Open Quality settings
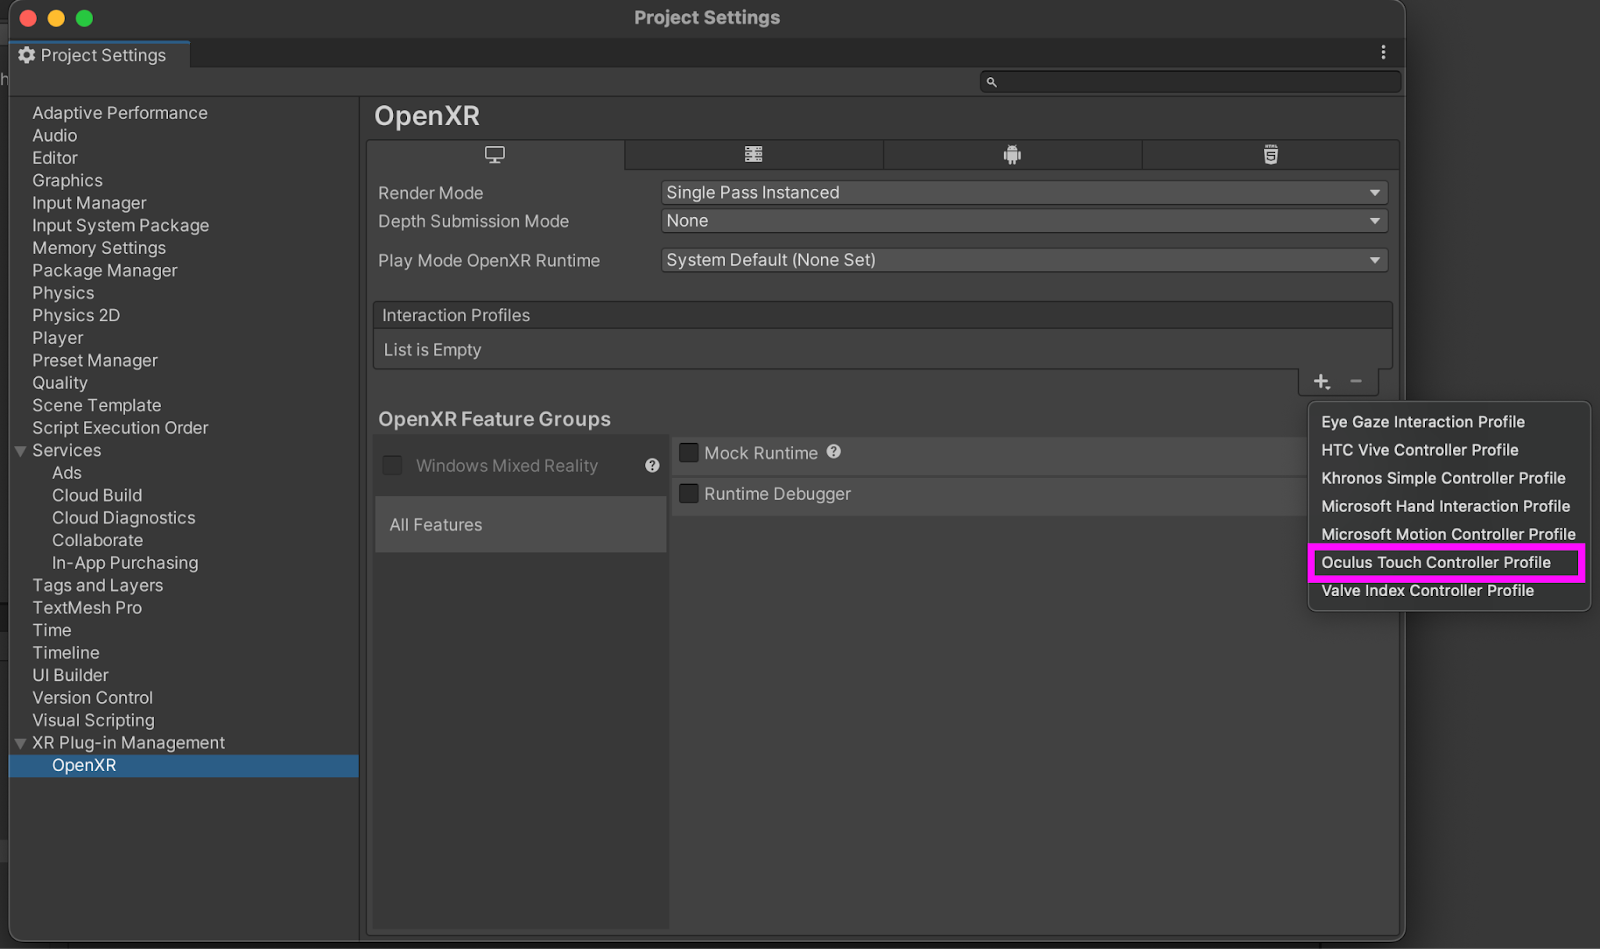The width and height of the screenshot is (1600, 949). 60,383
